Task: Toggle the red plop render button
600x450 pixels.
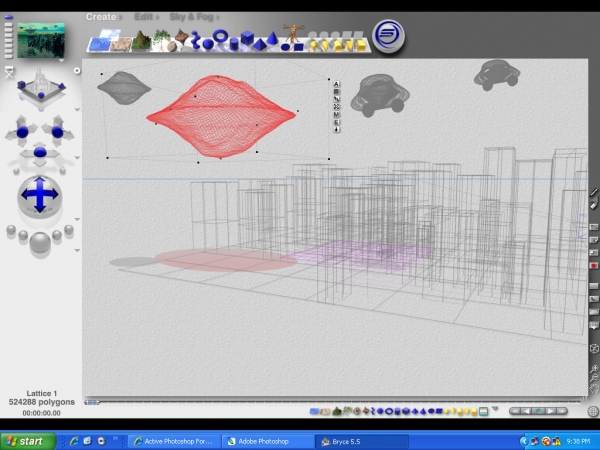Action: [x=593, y=265]
